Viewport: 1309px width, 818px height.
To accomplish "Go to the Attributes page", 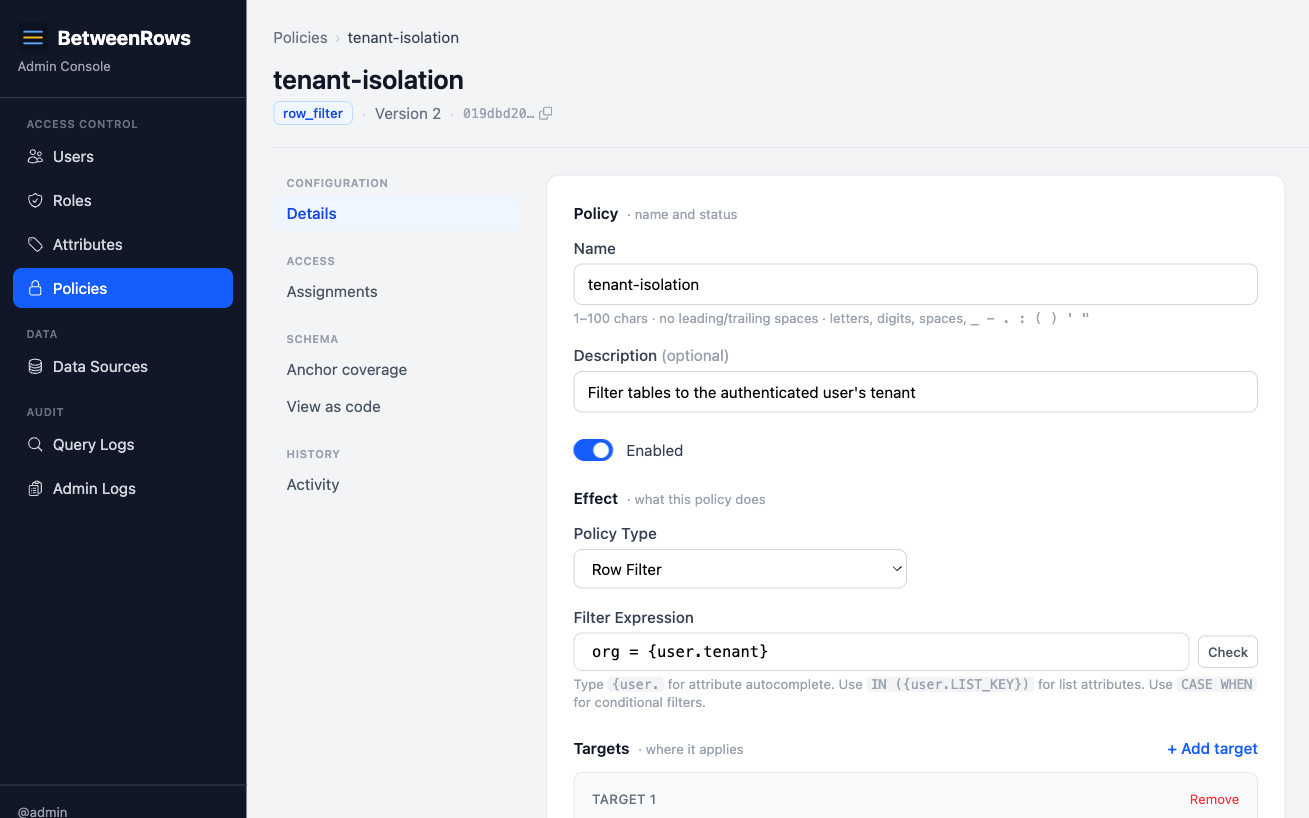I will coord(123,245).
